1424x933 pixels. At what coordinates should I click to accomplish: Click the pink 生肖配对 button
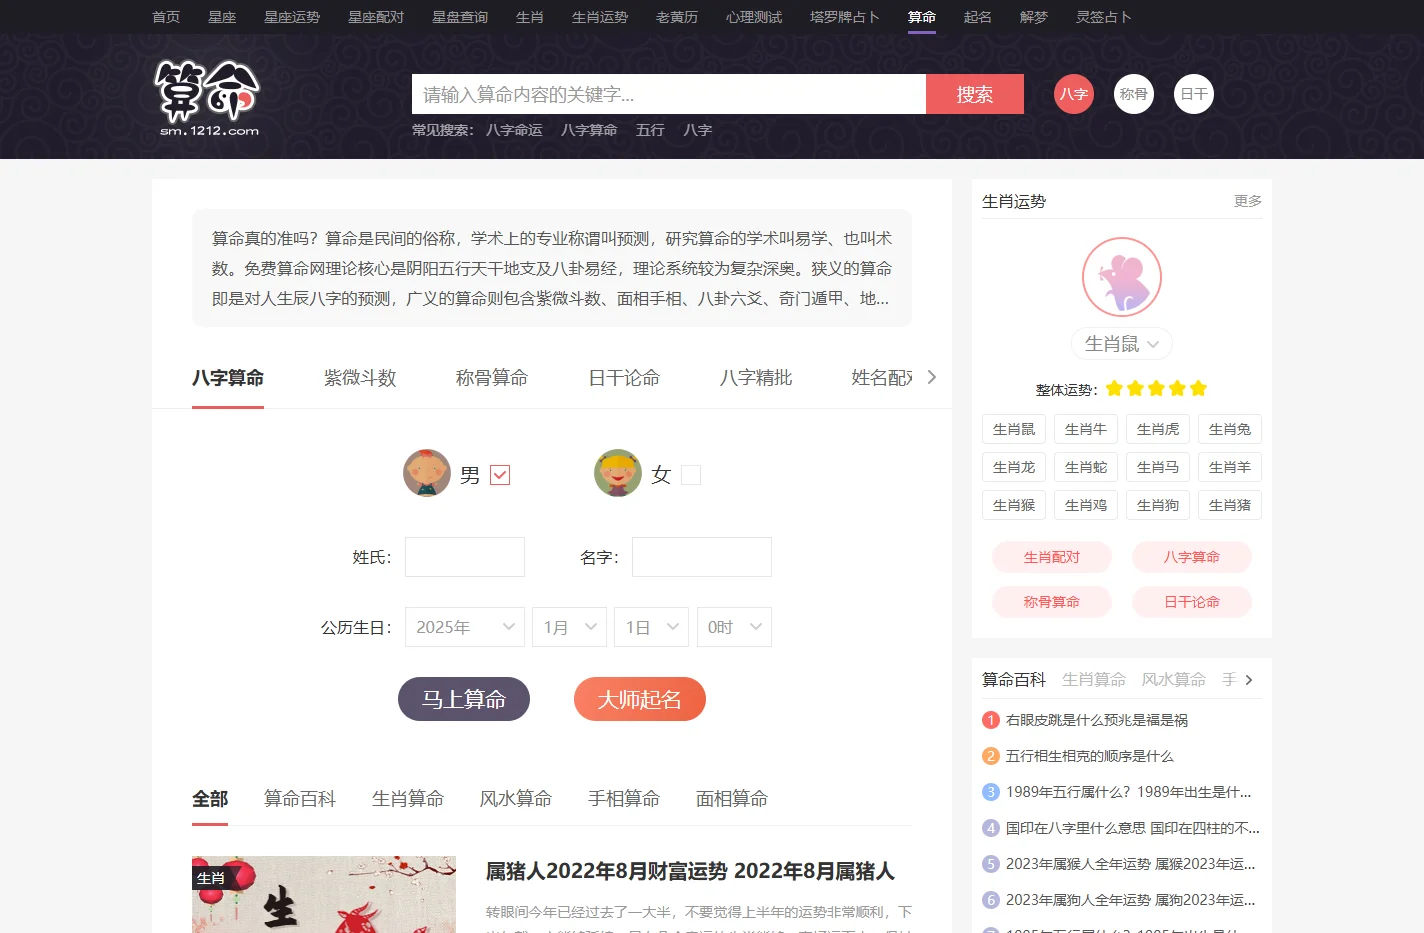click(x=1052, y=557)
